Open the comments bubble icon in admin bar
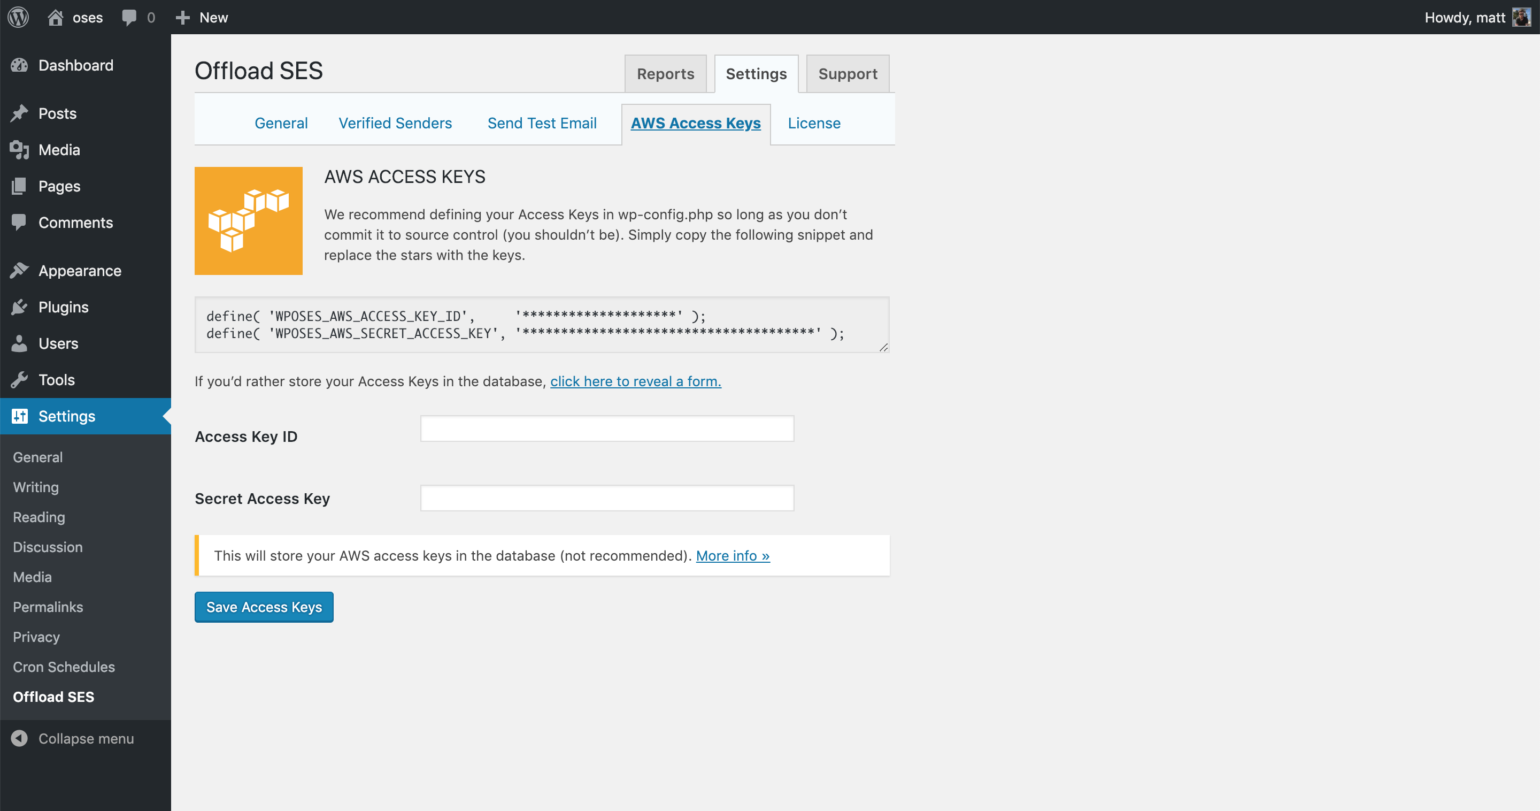1540x811 pixels. (x=129, y=17)
